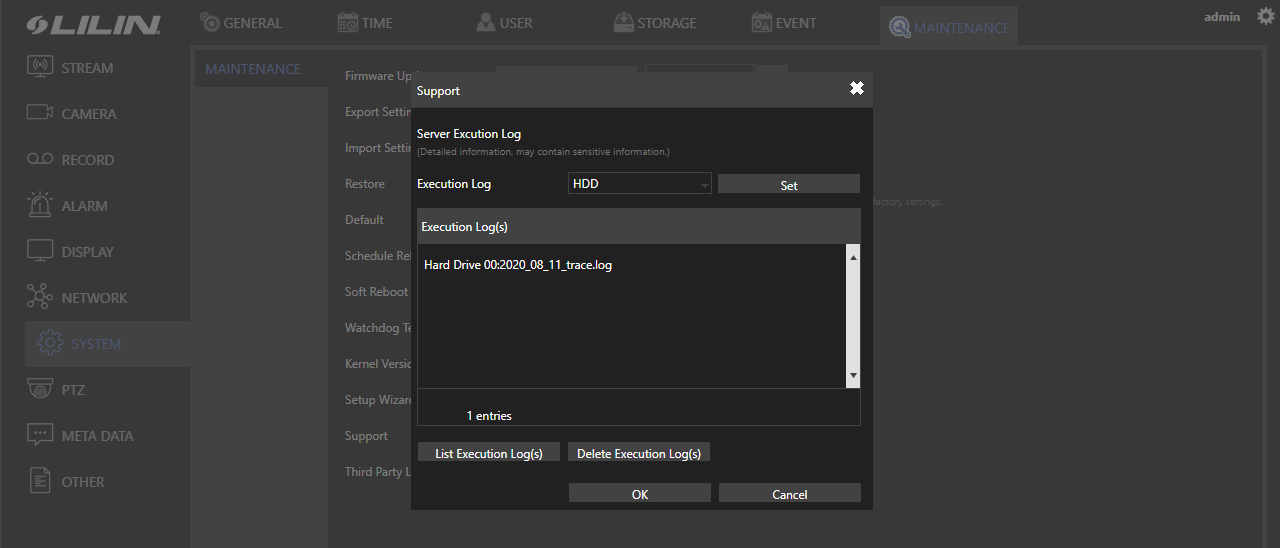Open the Alarm siren icon
Image resolution: width=1280 pixels, height=548 pixels.
pyautogui.click(x=40, y=205)
